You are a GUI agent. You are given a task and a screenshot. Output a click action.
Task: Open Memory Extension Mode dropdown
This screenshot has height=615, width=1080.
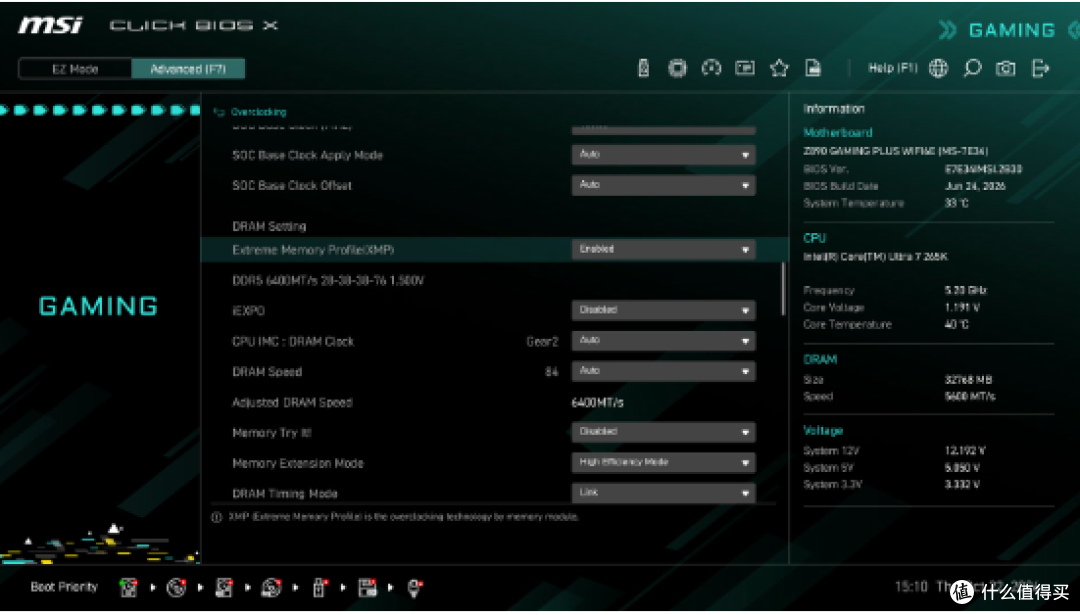(663, 462)
